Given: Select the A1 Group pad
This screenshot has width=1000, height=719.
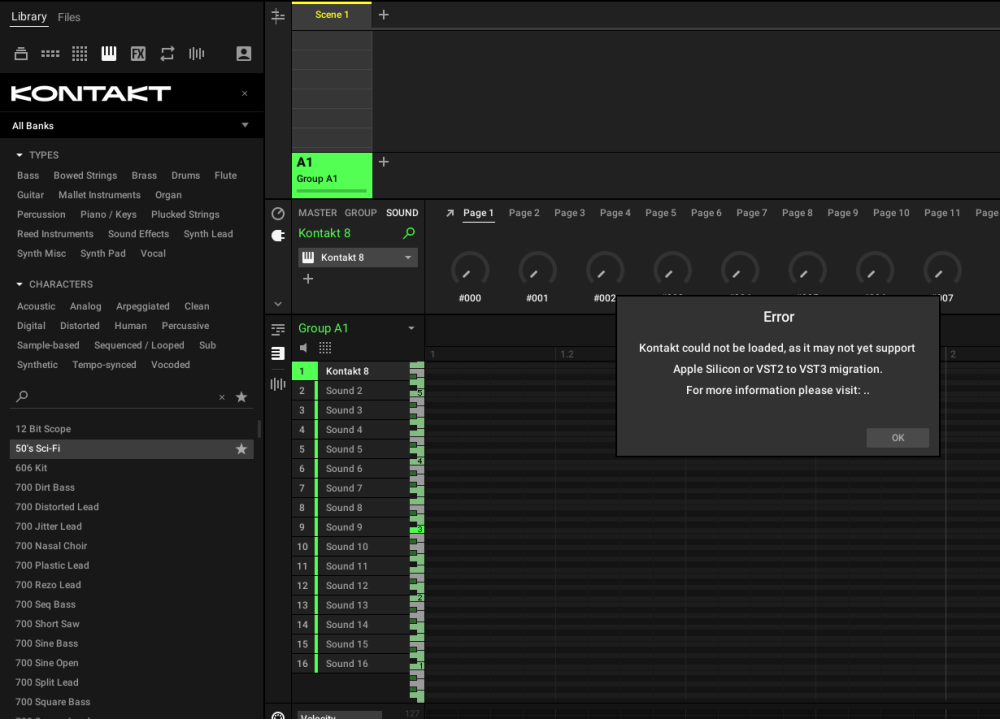Looking at the screenshot, I should click(332, 175).
